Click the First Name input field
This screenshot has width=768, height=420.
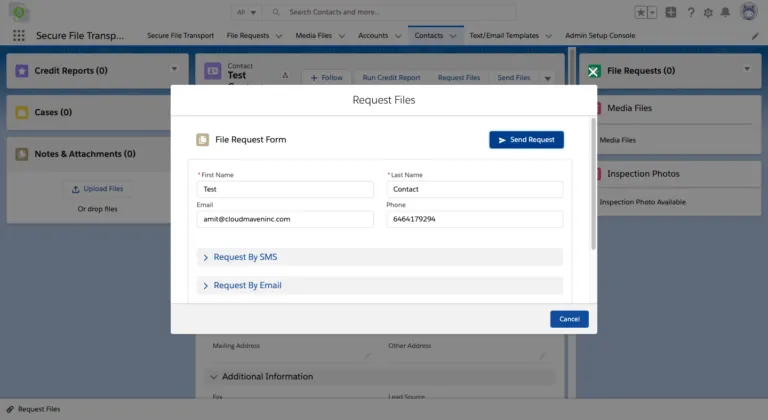point(285,189)
